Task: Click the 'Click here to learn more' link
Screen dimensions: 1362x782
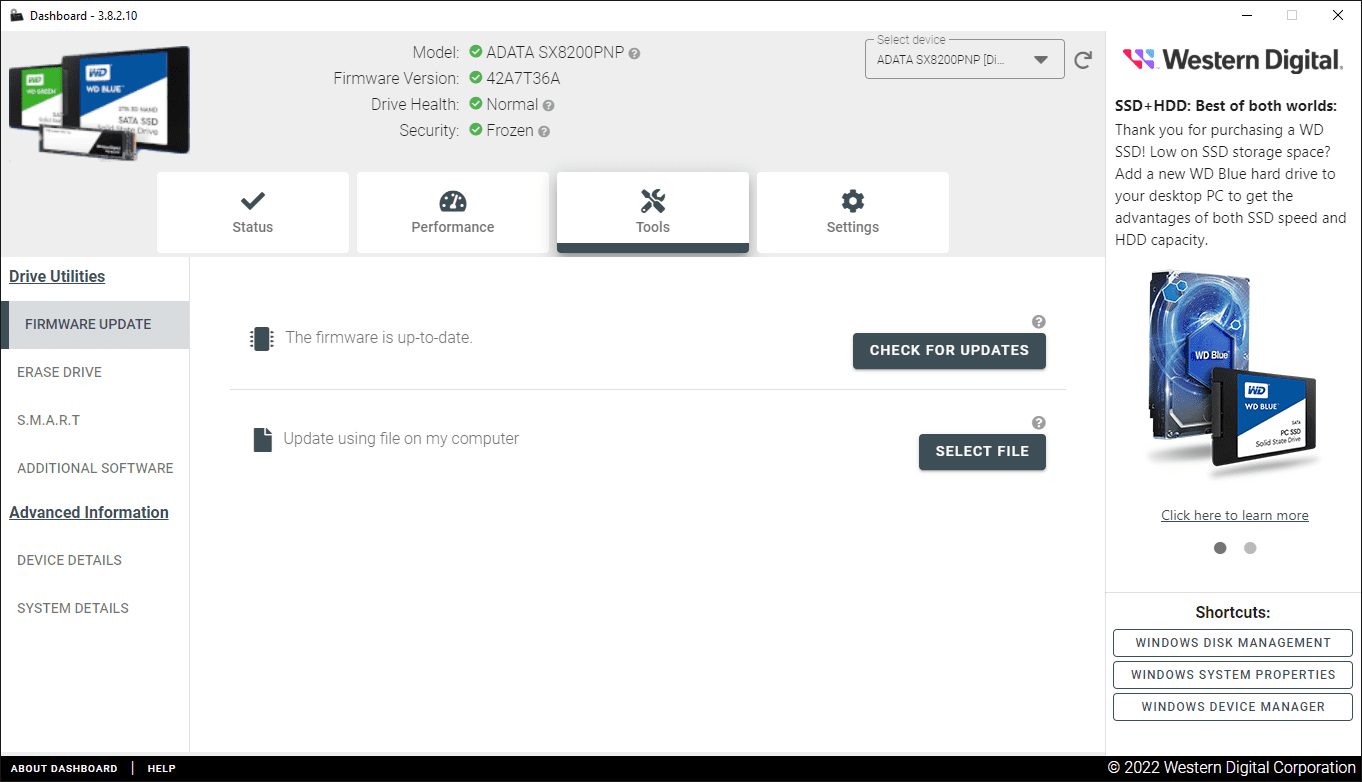Action: pos(1235,516)
